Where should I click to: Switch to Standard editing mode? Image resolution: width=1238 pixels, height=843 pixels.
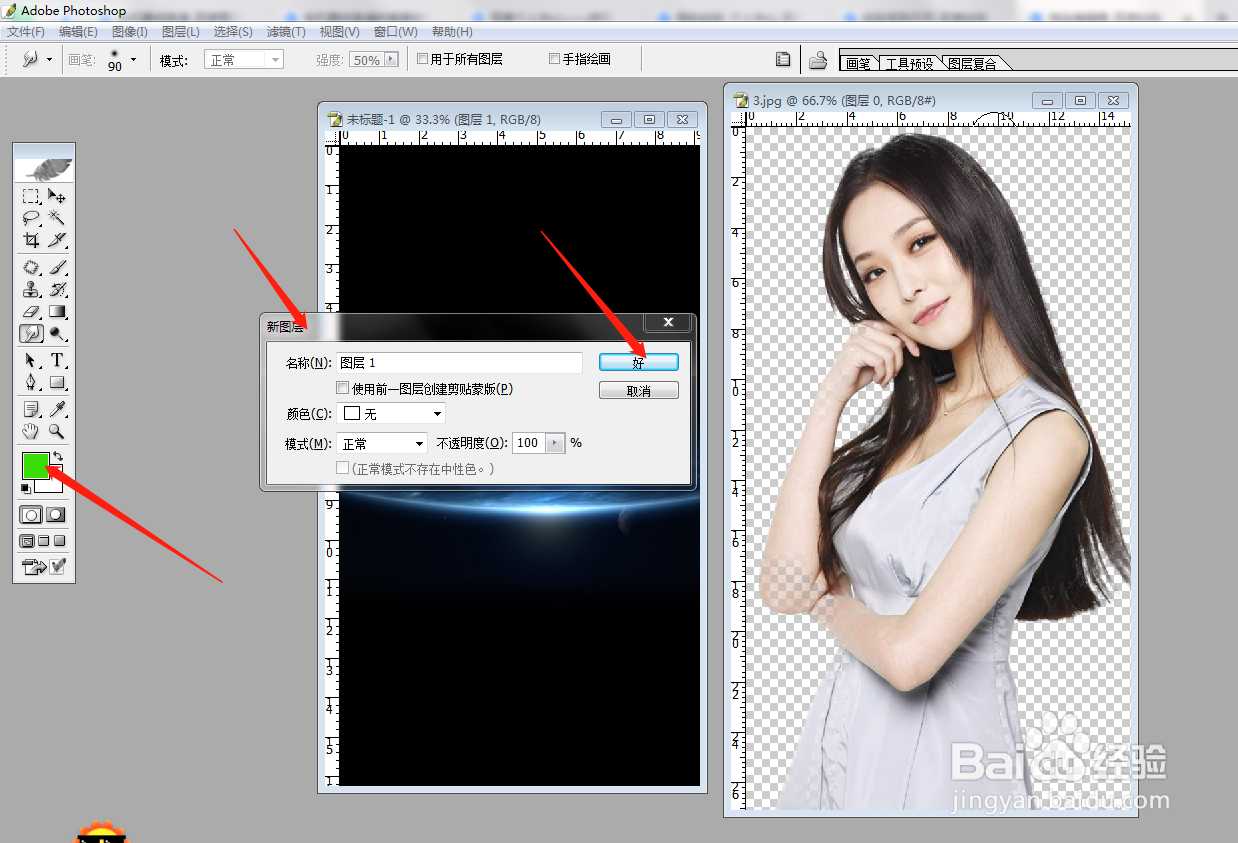pyautogui.click(x=31, y=515)
